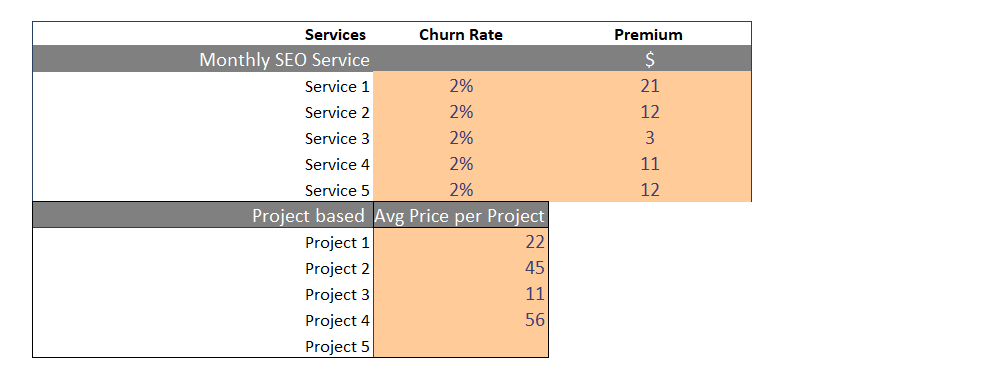
Task: Select the Monthly SEO Service header row
Action: click(x=392, y=59)
